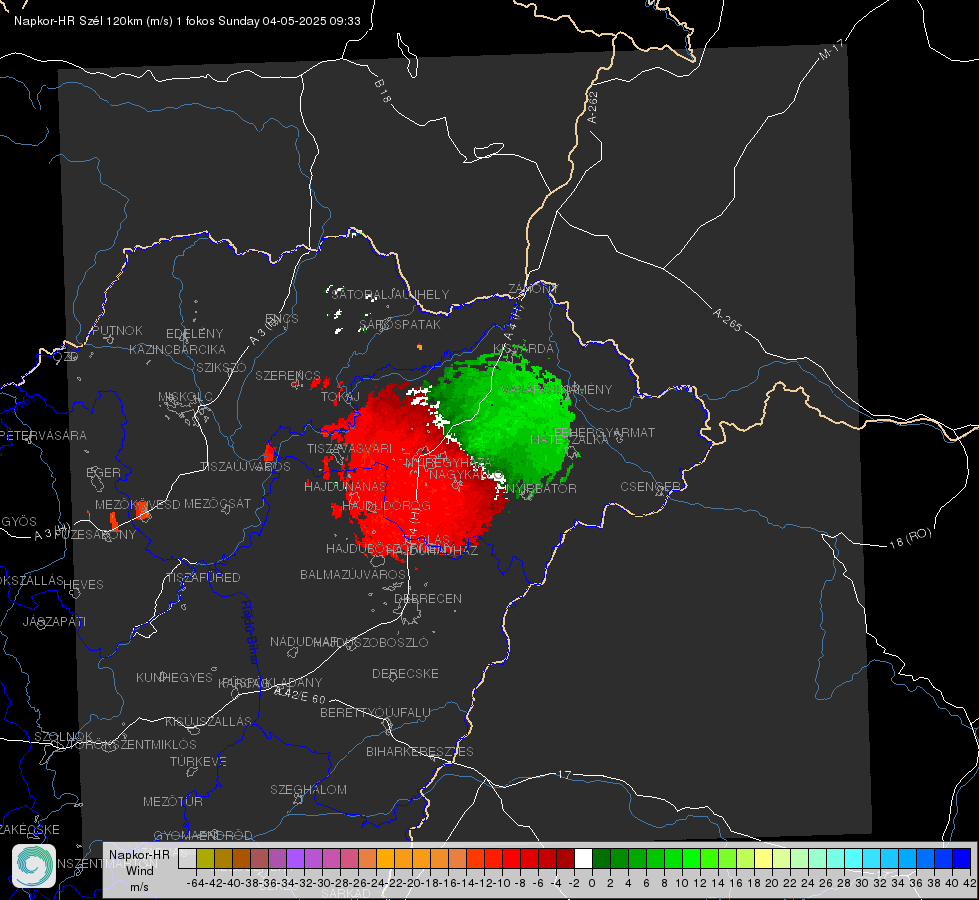The image size is (979, 900).
Task: Select the MEZŐKÖVESD label
Action: 137,504
